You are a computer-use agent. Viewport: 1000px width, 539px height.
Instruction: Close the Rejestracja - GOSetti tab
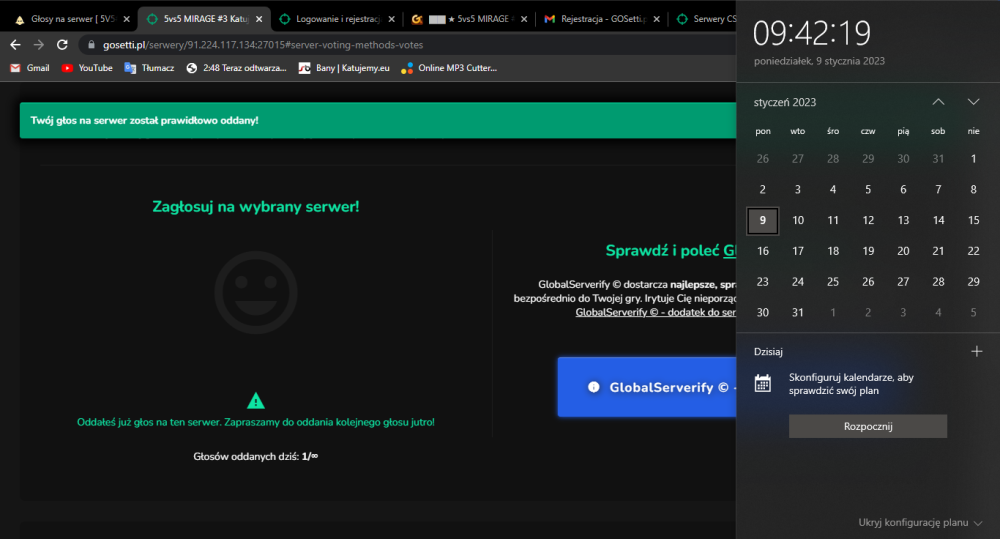coord(656,19)
